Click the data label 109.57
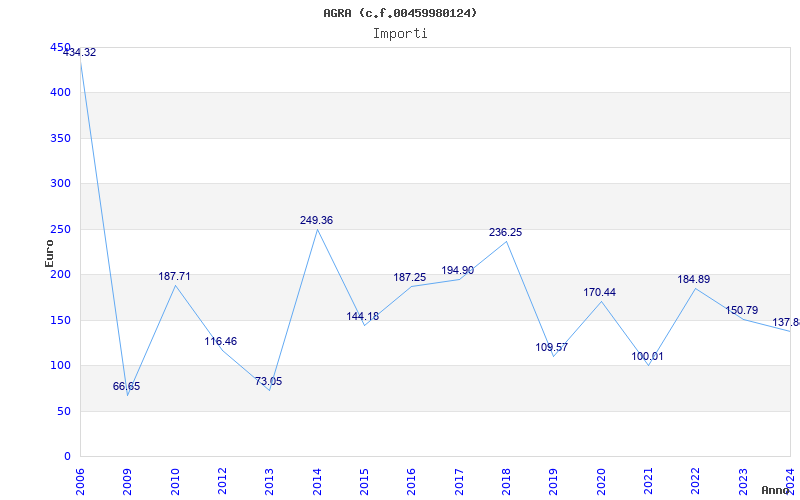The image size is (800, 500). click(552, 347)
